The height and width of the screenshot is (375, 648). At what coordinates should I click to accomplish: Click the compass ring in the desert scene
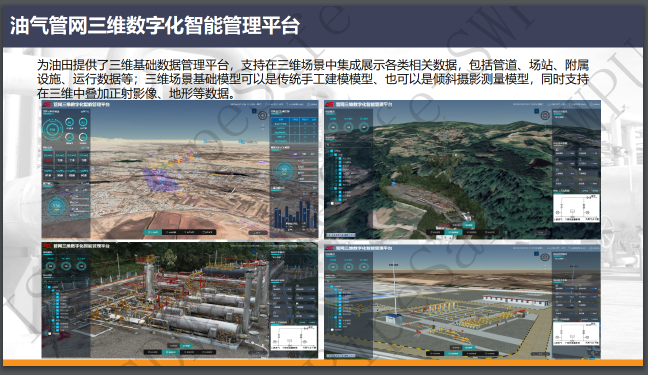tap(262, 115)
